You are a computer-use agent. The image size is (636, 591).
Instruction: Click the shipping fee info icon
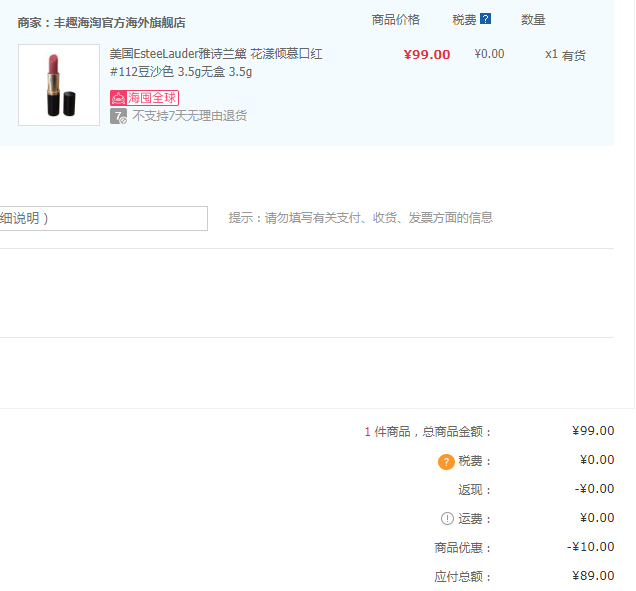point(447,518)
